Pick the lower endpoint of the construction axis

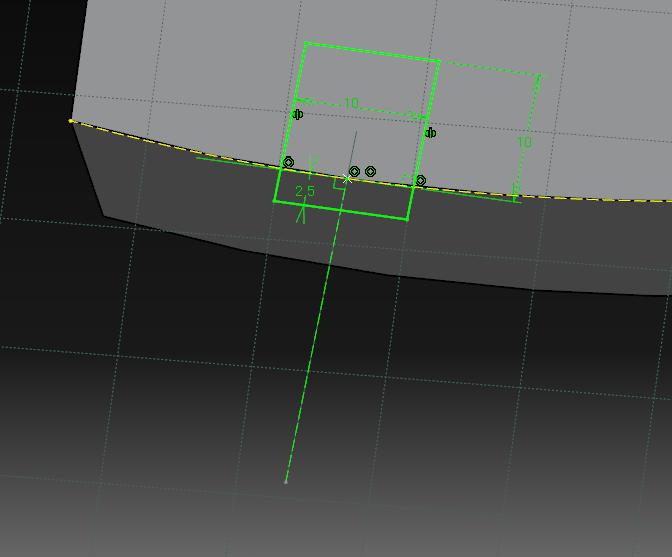(285, 482)
